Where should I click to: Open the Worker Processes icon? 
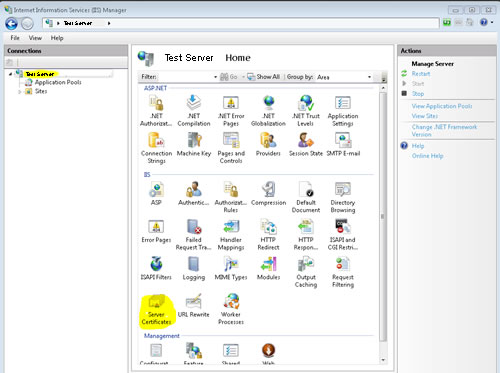231,309
